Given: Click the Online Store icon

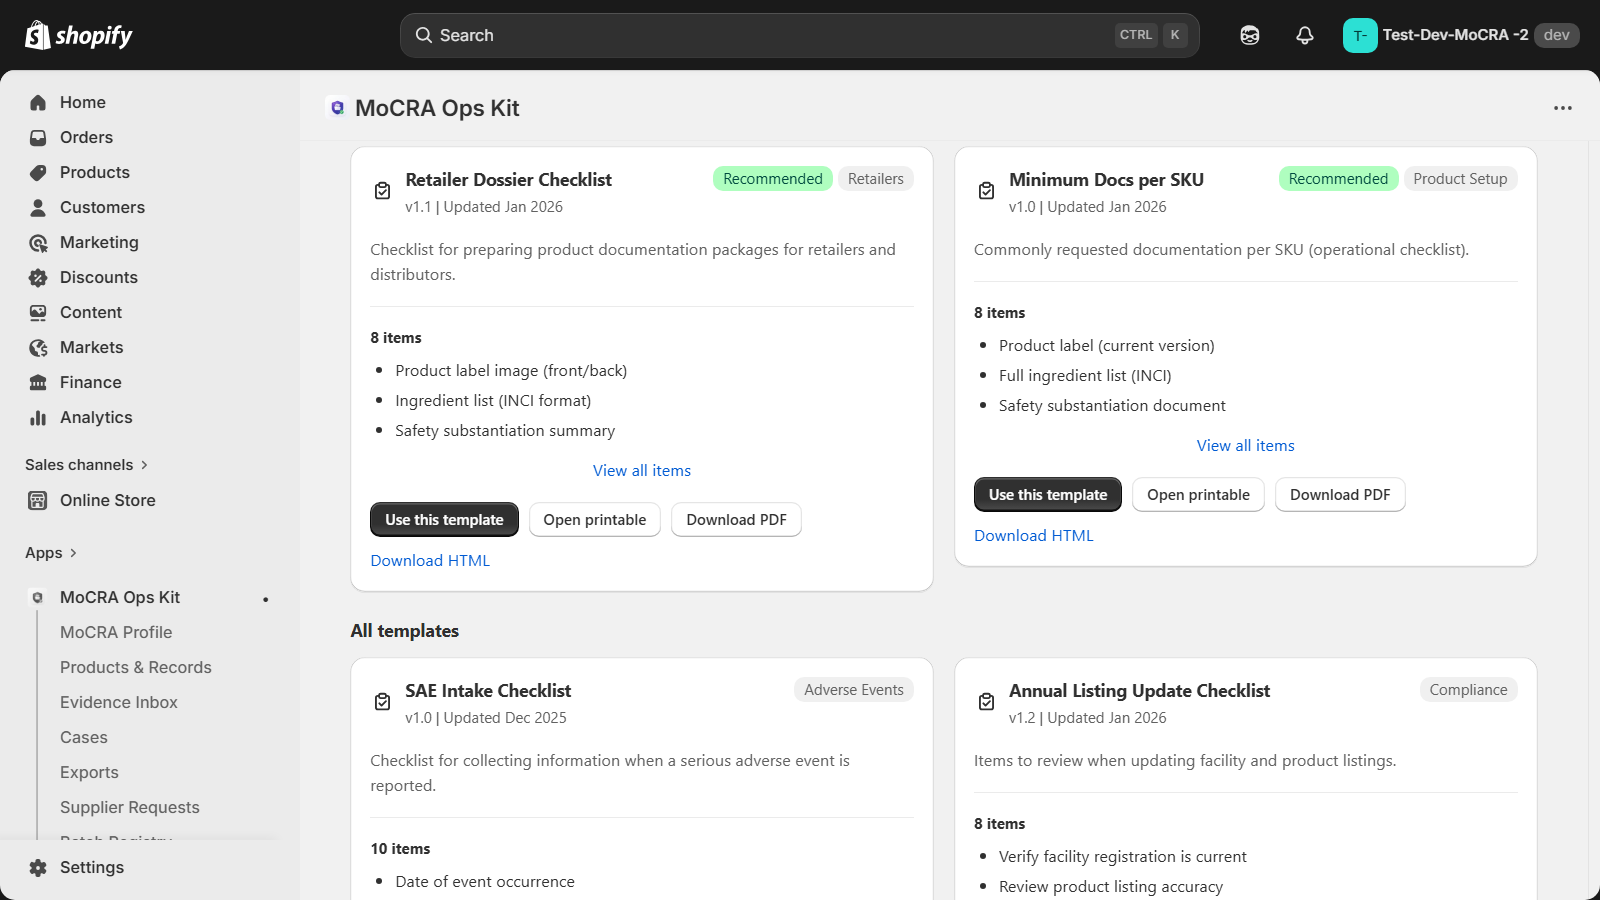Looking at the screenshot, I should click(x=38, y=500).
